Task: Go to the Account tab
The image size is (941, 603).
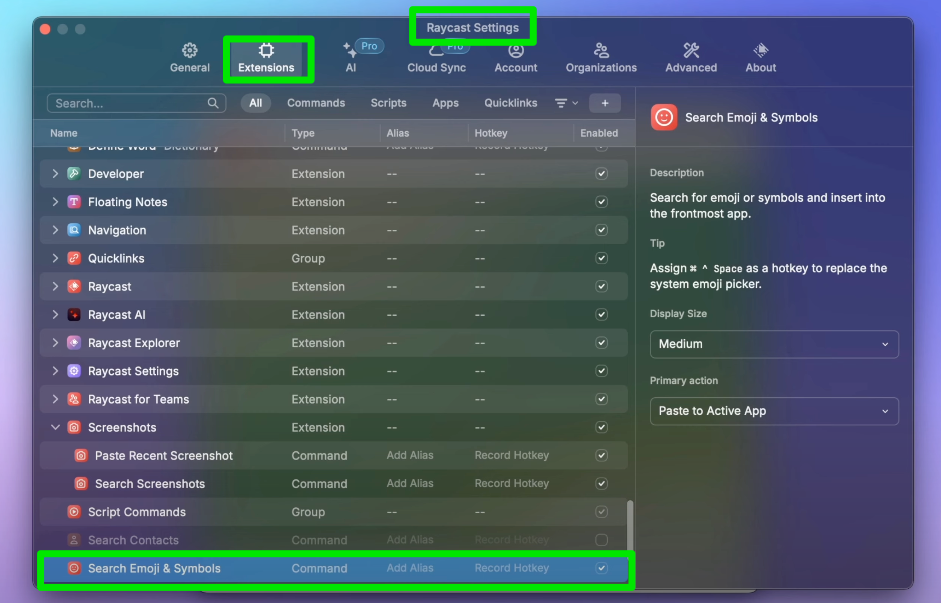Action: pyautogui.click(x=516, y=58)
